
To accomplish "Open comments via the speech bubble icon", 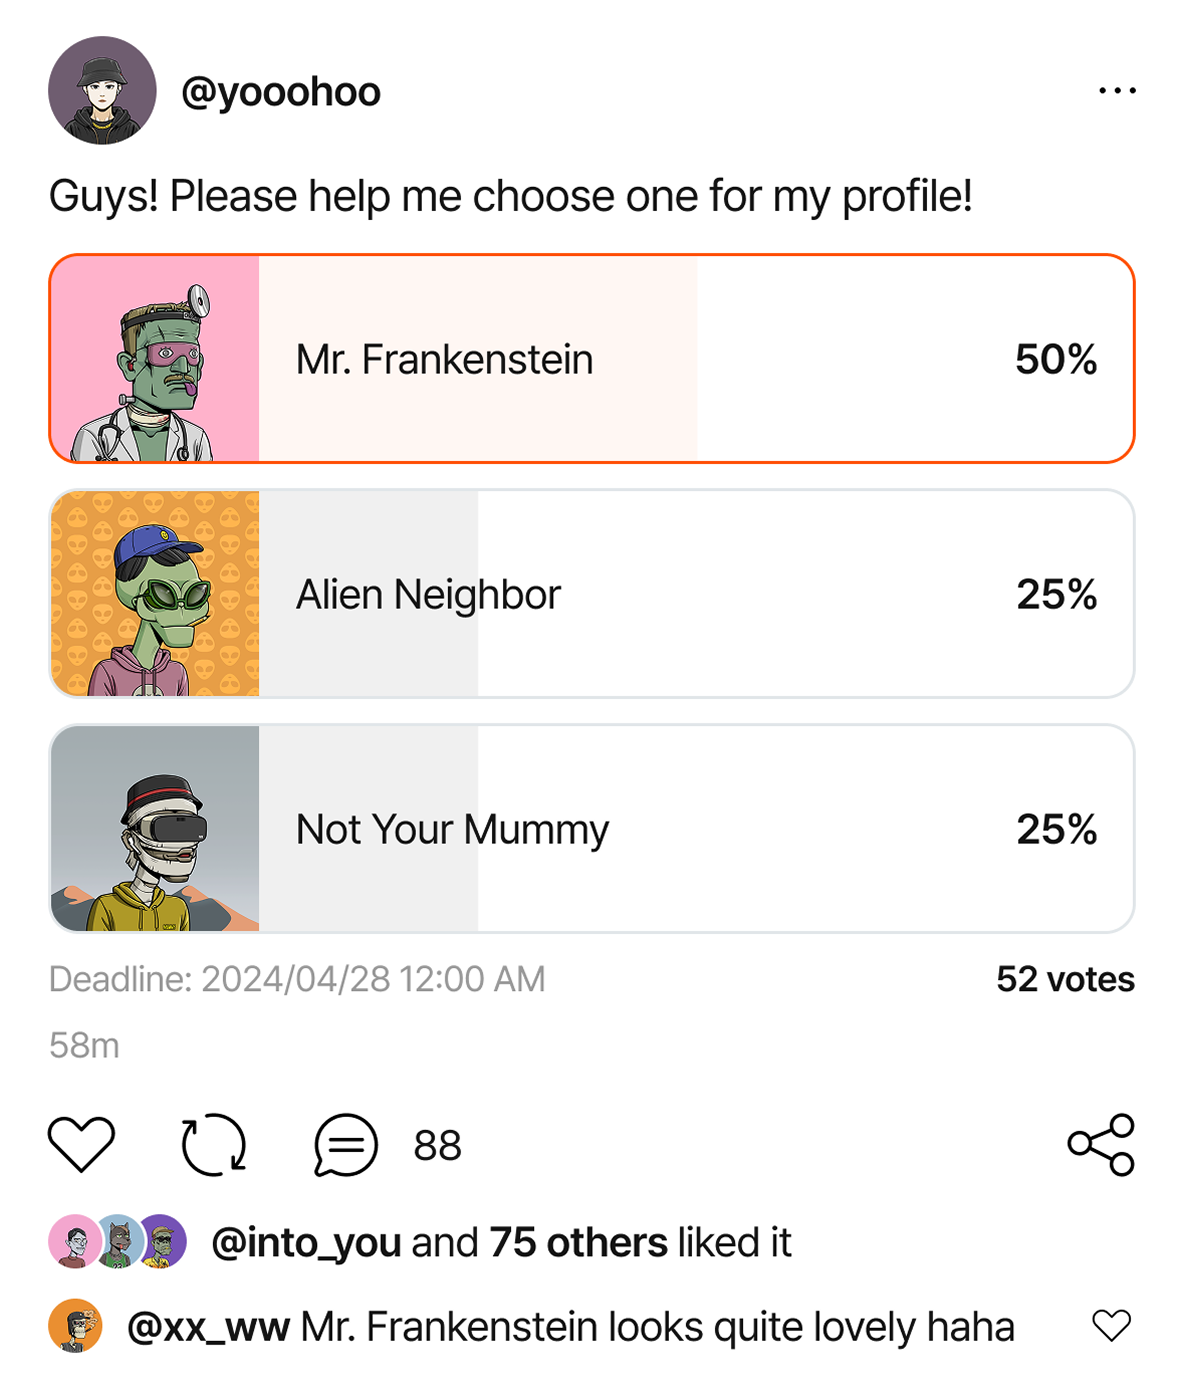I will (346, 1144).
